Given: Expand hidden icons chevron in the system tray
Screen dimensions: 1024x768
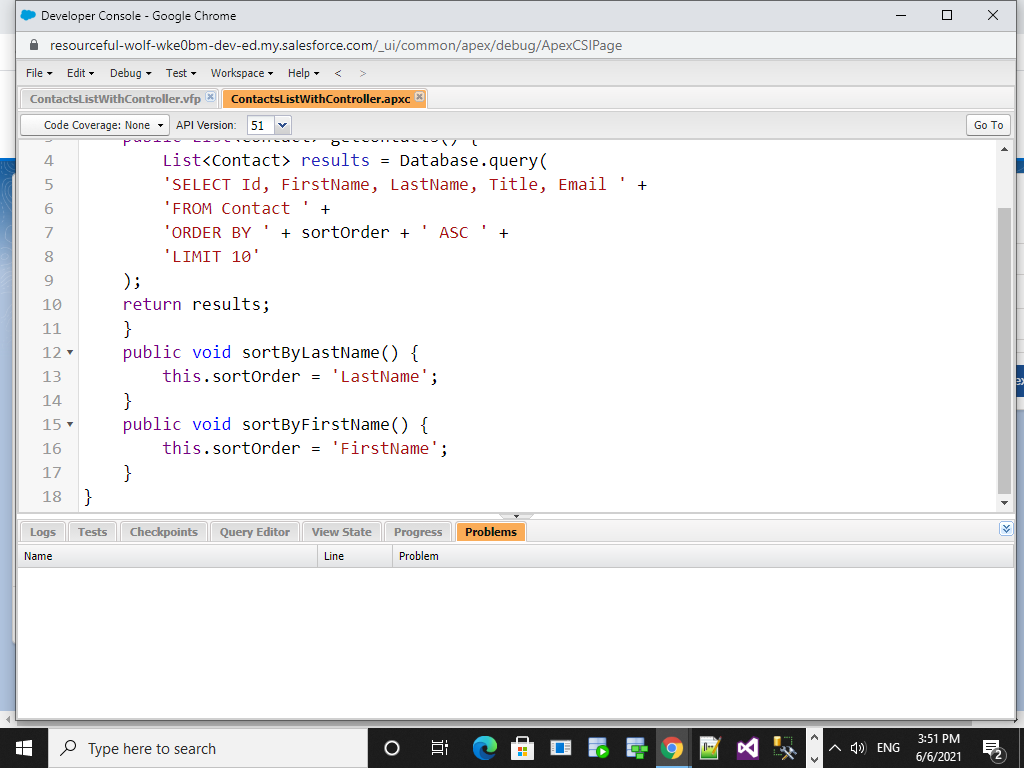Looking at the screenshot, I should pyautogui.click(x=833, y=747).
